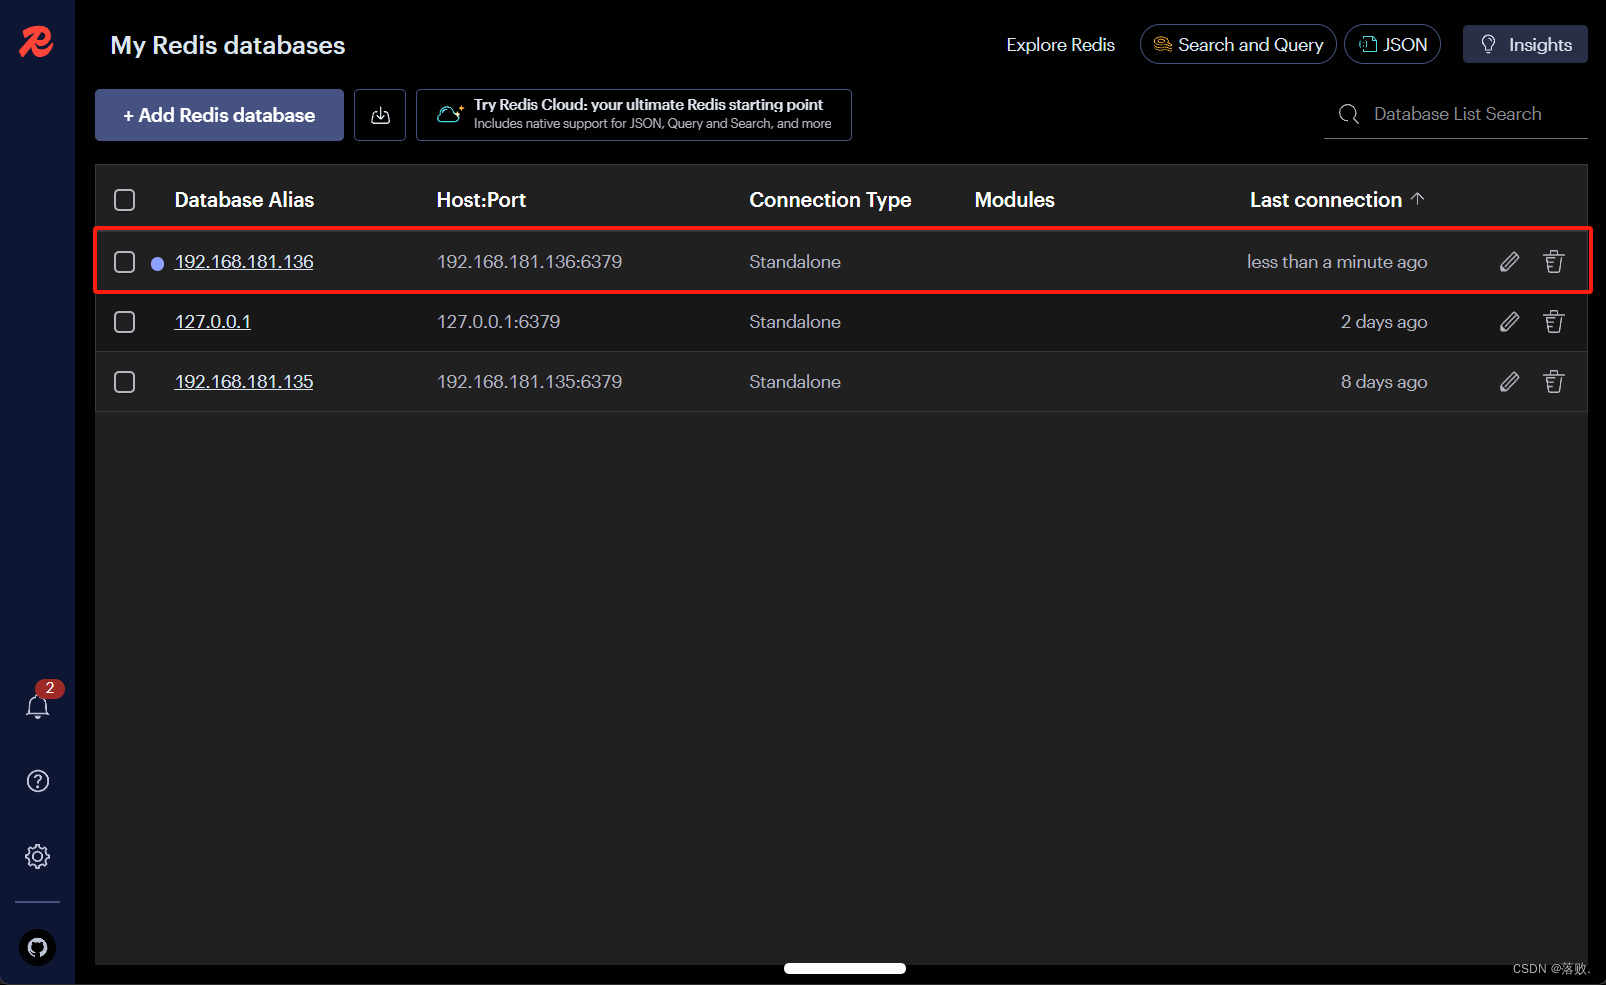Open the 127.0.0.1 database alias link
1606x985 pixels.
213,322
